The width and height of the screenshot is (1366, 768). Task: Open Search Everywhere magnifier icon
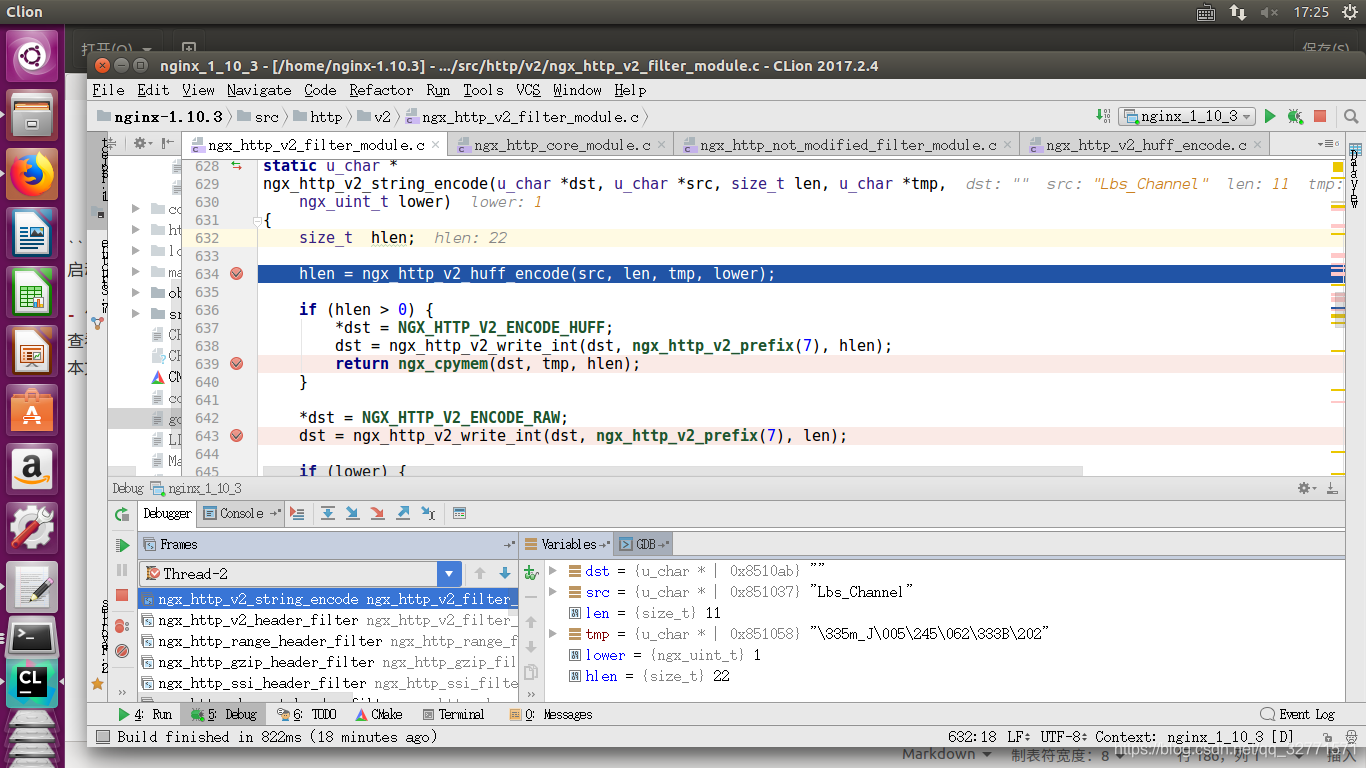pos(1351,116)
